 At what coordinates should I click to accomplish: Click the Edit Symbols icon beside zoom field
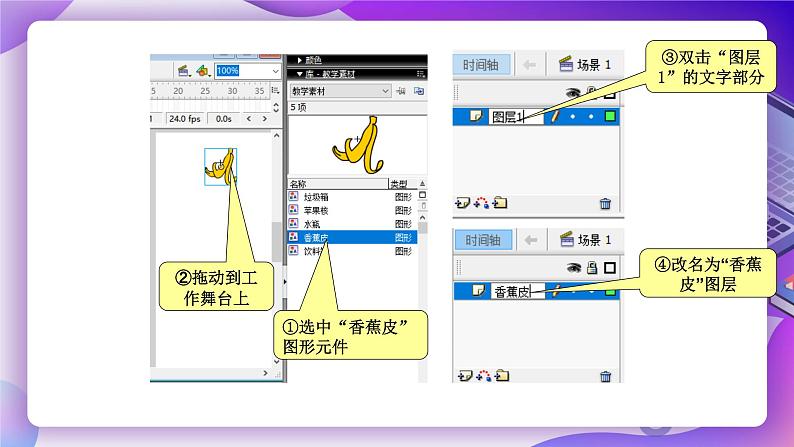tap(203, 71)
